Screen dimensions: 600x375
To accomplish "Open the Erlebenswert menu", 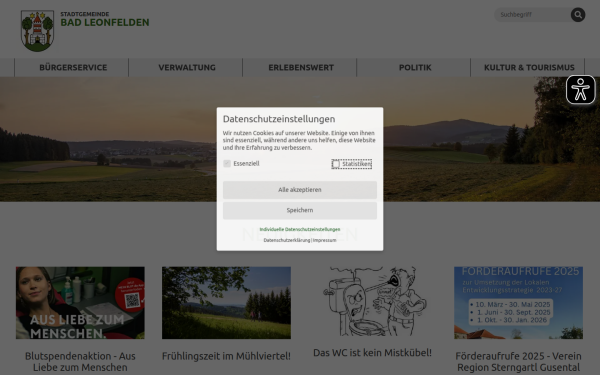I will pyautogui.click(x=301, y=68).
